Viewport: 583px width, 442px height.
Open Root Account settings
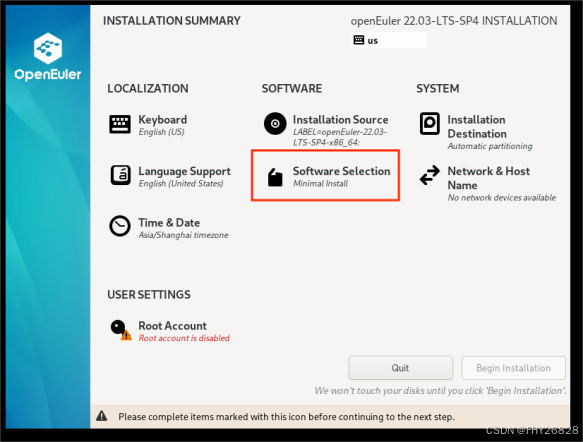(x=170, y=330)
